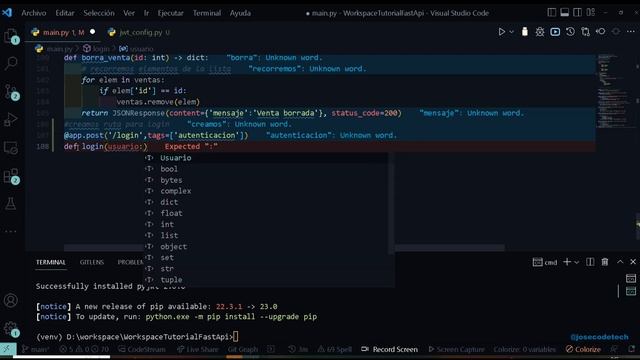Open the Extensions view

tap(11, 176)
